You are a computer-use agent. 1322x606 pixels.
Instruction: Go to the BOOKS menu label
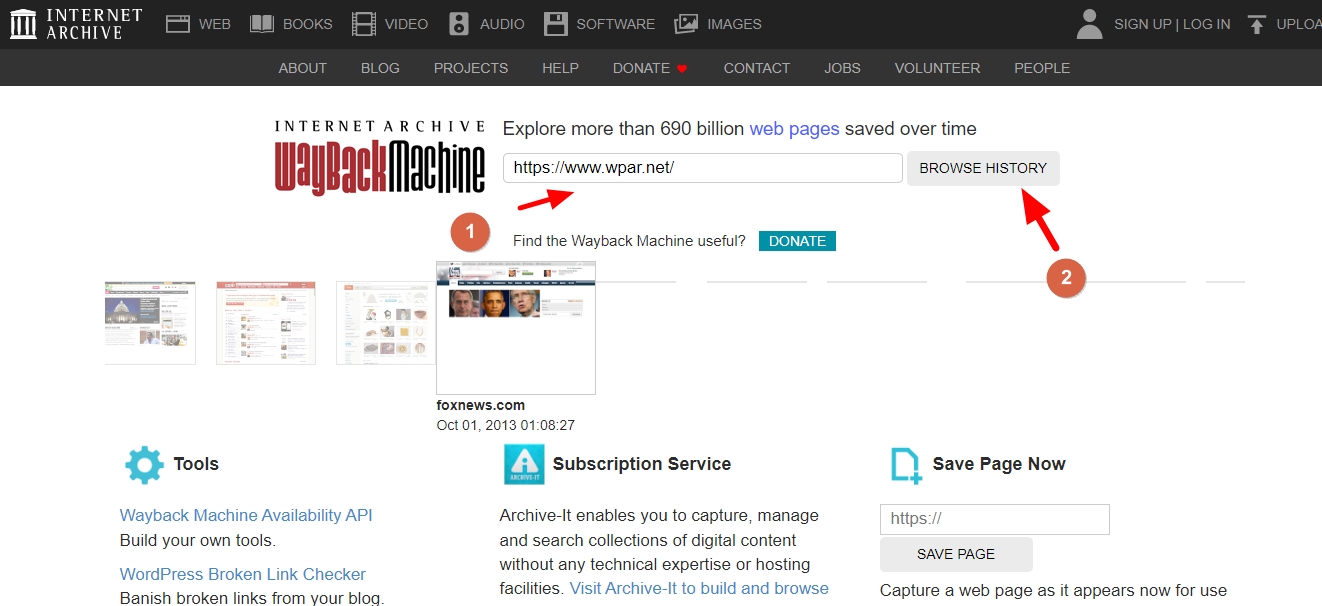point(308,24)
